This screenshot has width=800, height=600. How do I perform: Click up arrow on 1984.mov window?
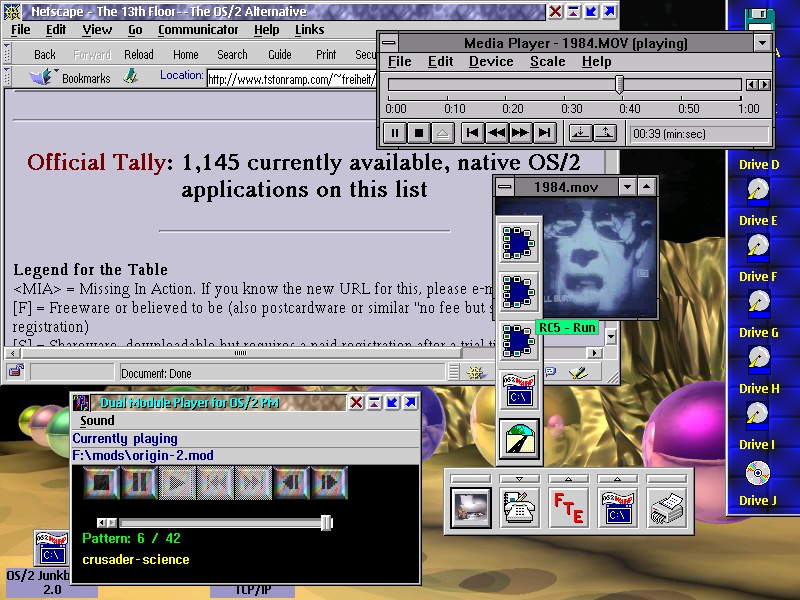pyautogui.click(x=646, y=187)
